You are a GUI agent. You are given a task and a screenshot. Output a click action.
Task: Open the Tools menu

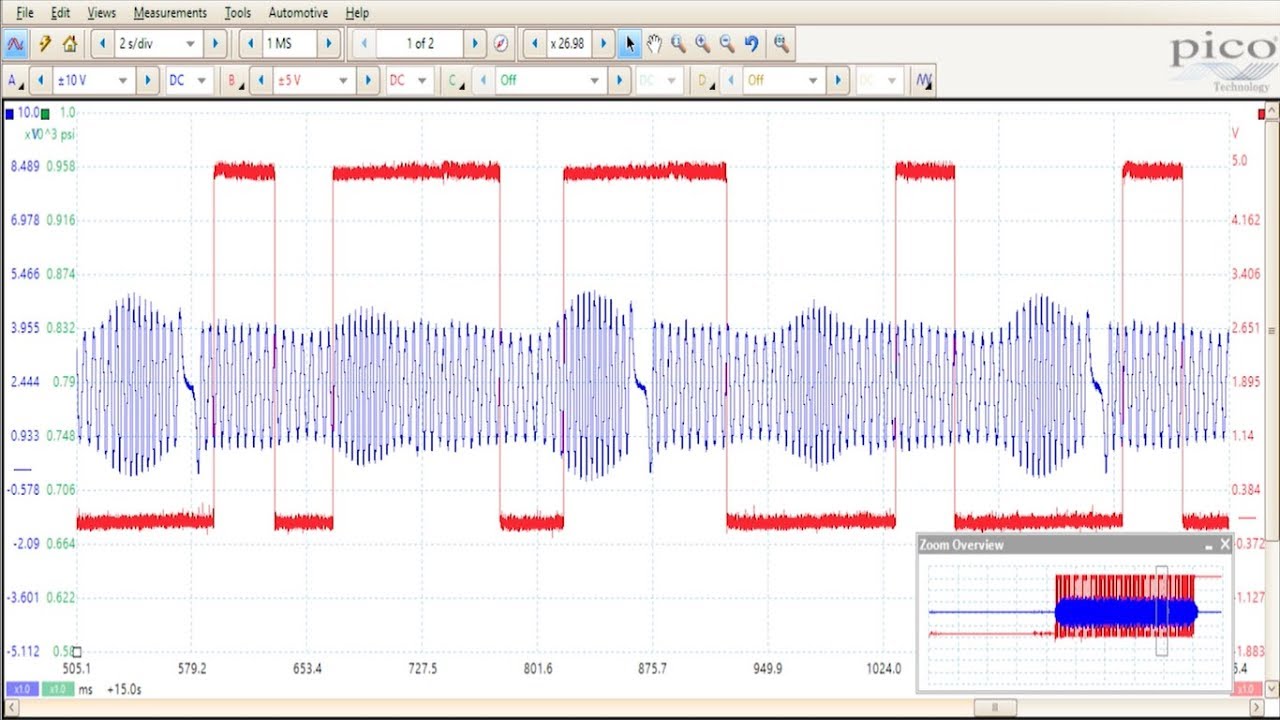point(238,13)
